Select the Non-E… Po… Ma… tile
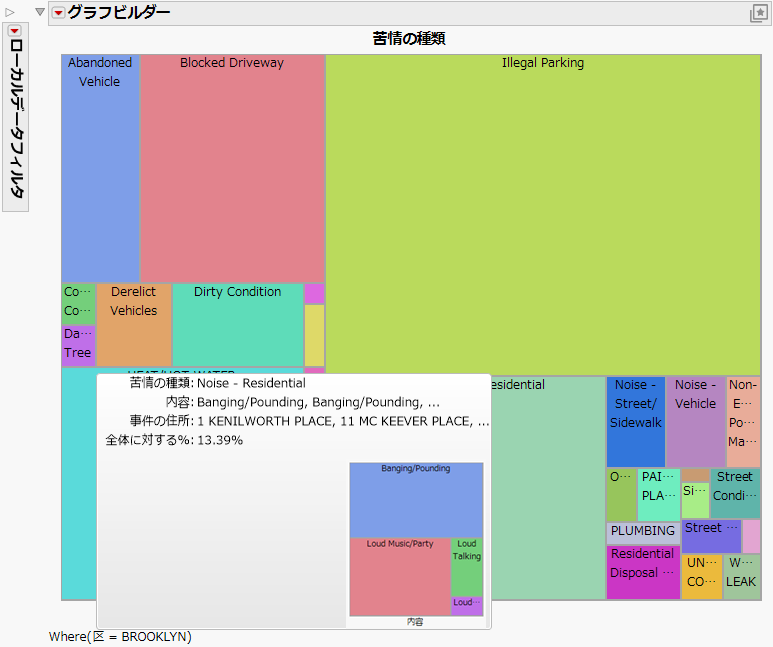This screenshot has height=647, width=773. click(743, 422)
